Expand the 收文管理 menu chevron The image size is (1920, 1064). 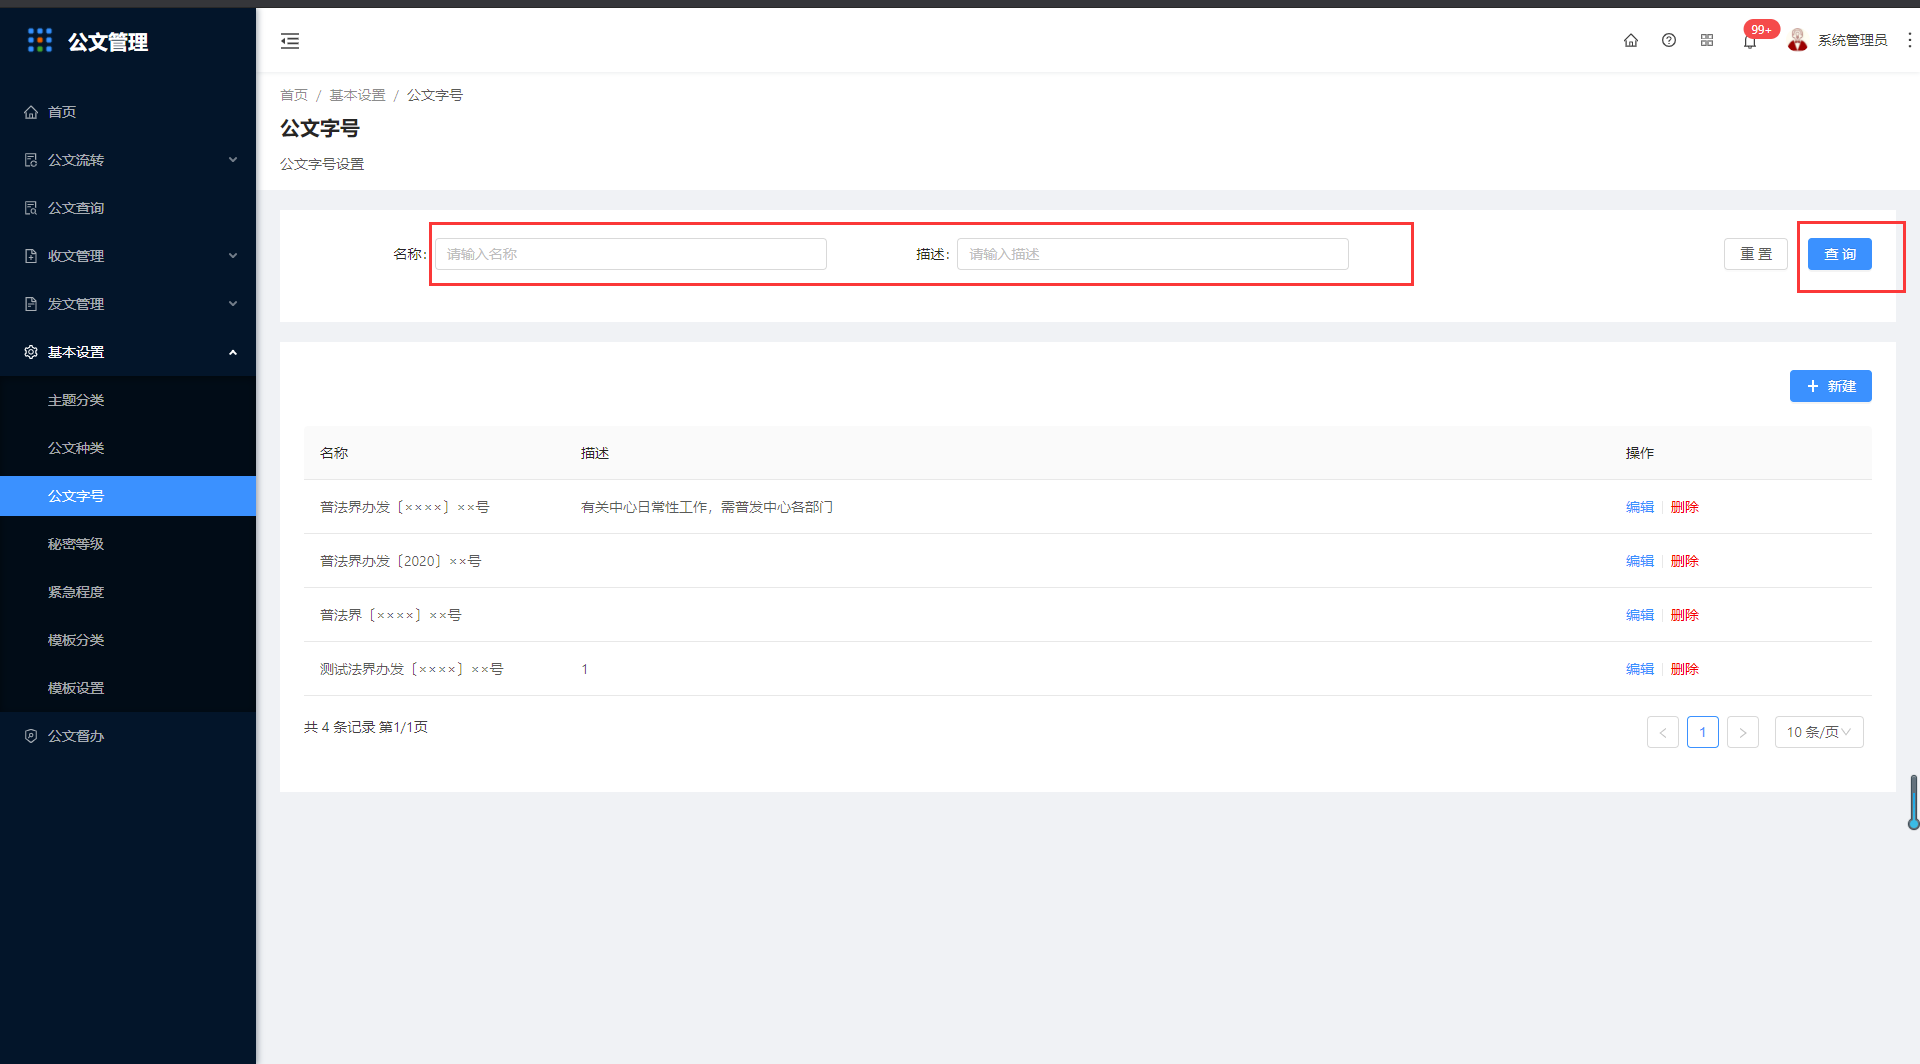pos(233,256)
